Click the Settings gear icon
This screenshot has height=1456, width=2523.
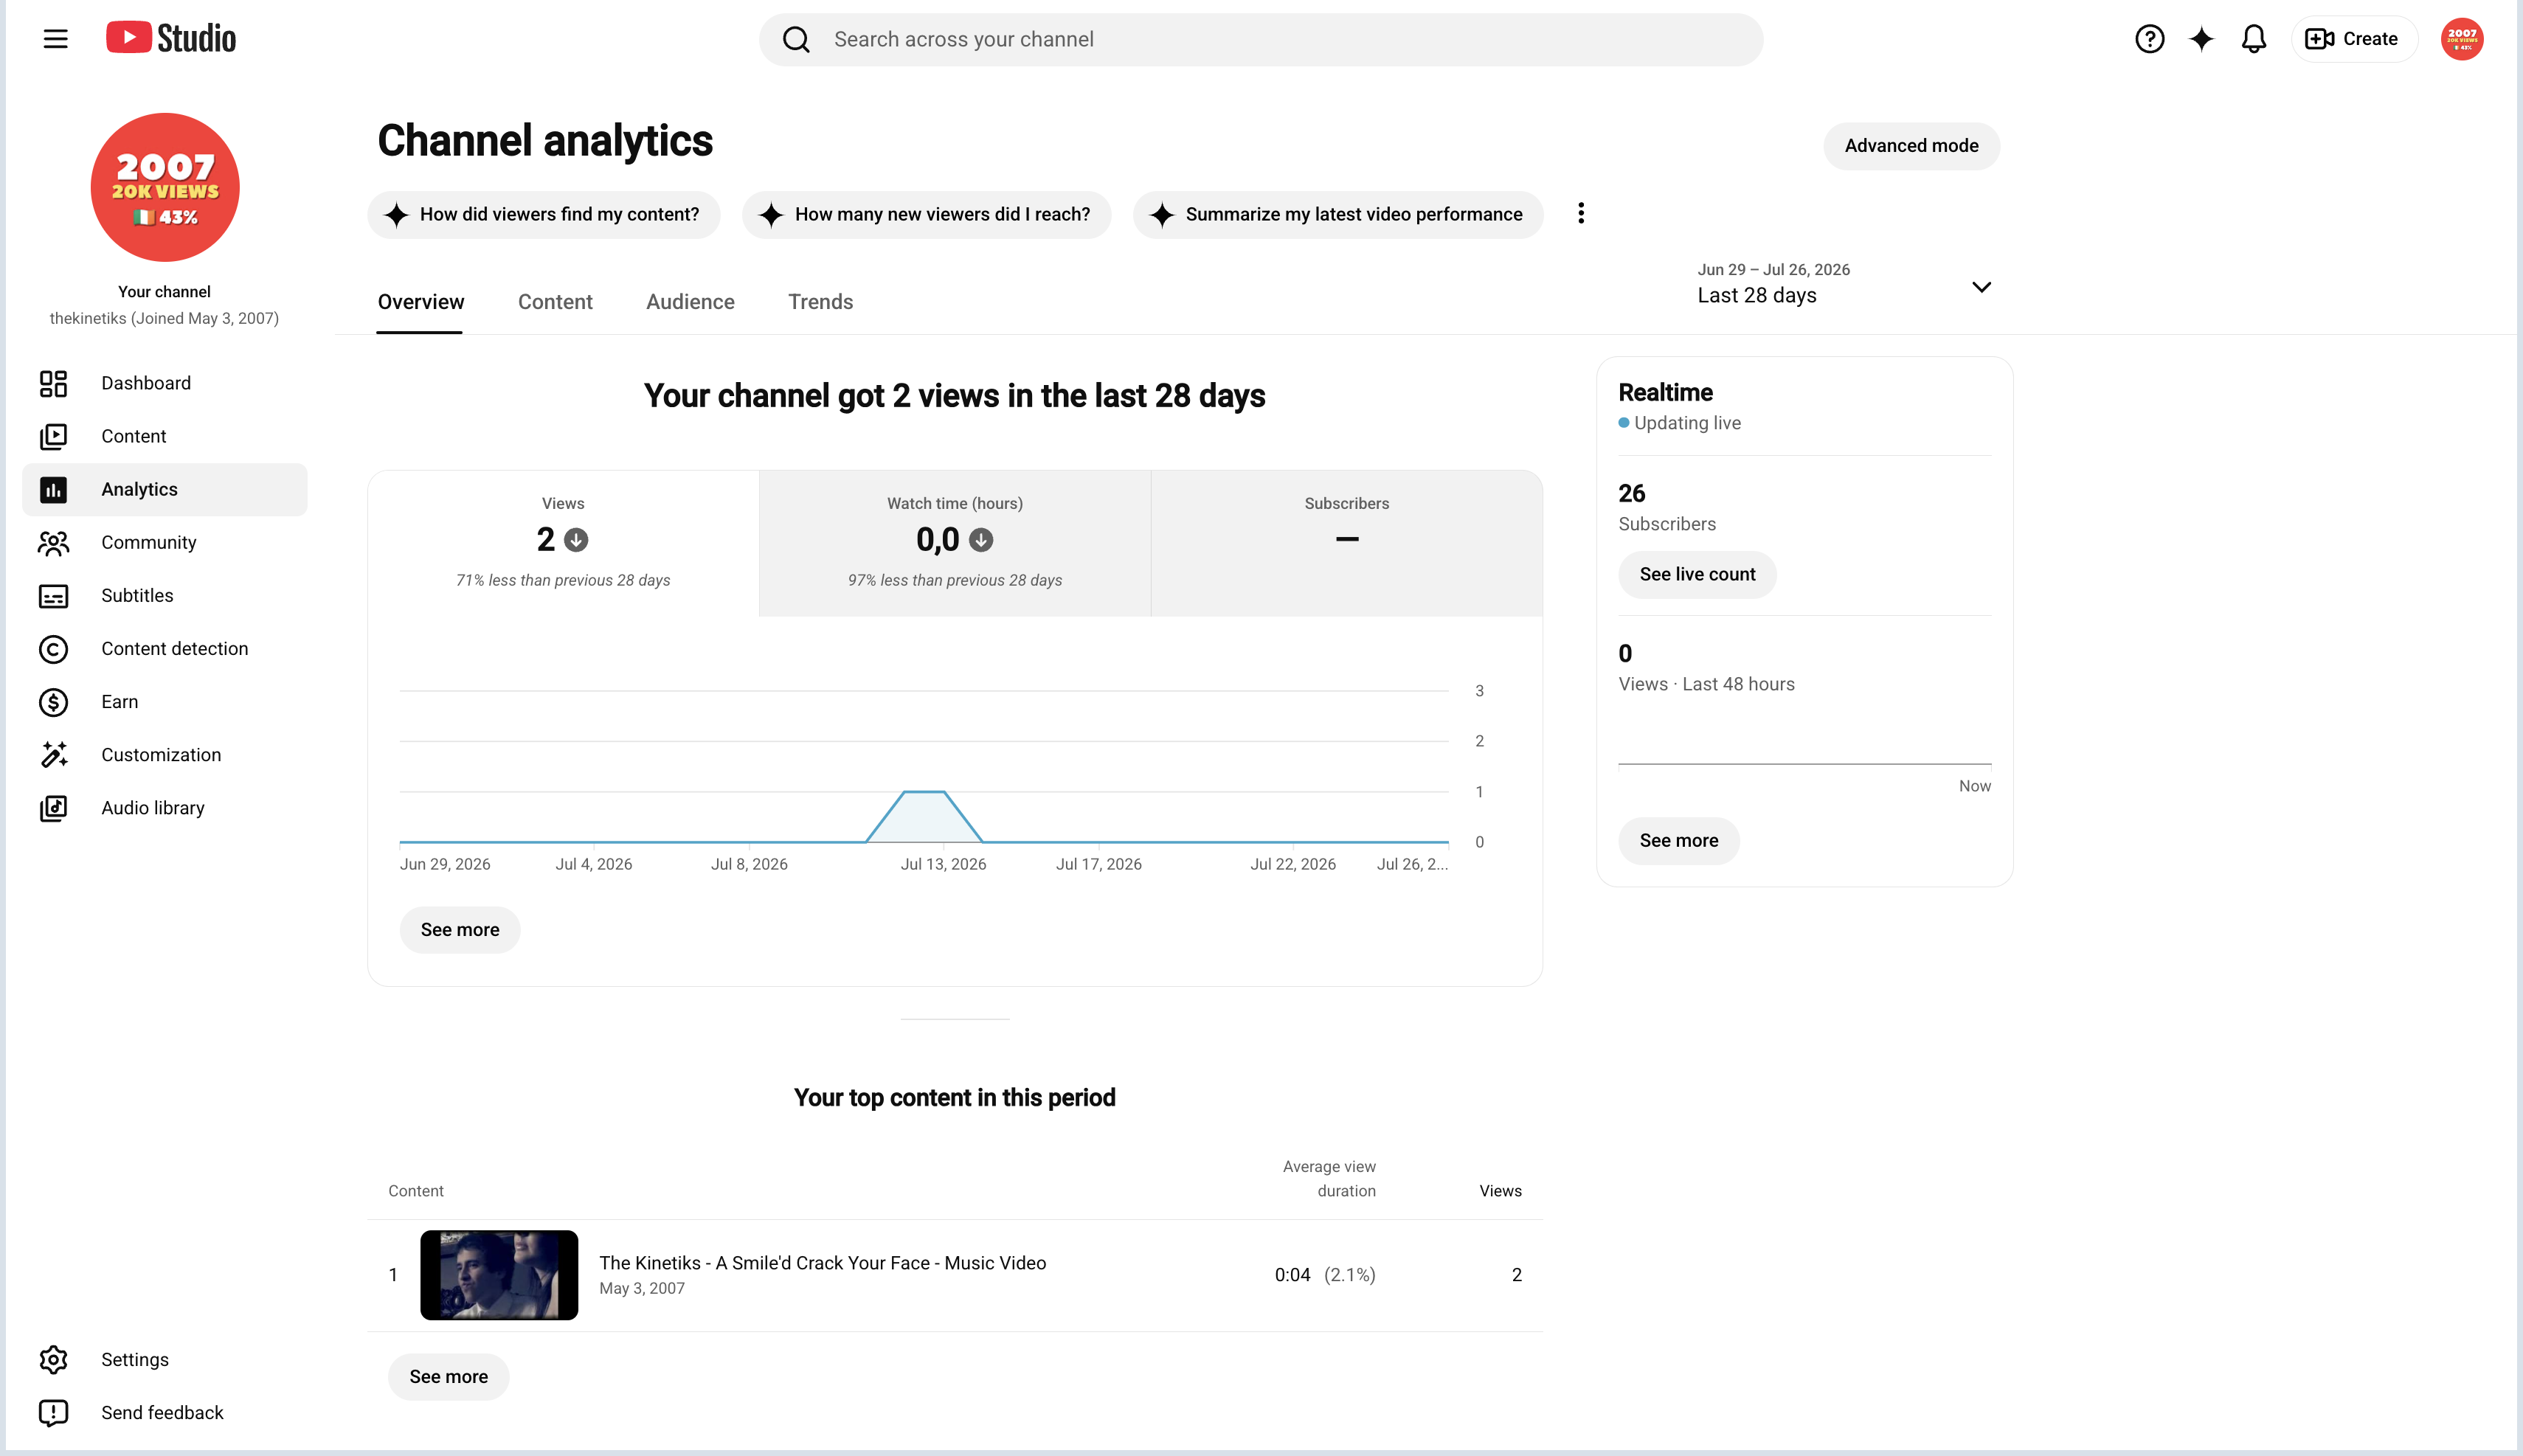(53, 1359)
